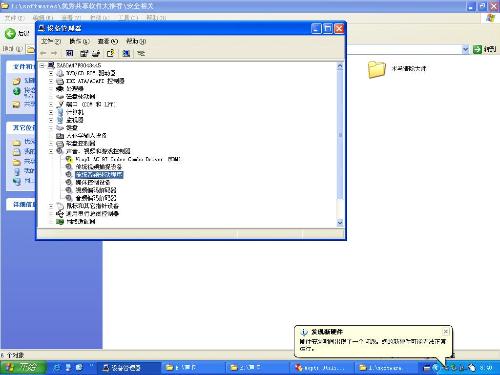500x375 pixels.
Task: Open the 文件(F) menu in Device Manager
Action: pos(51,41)
